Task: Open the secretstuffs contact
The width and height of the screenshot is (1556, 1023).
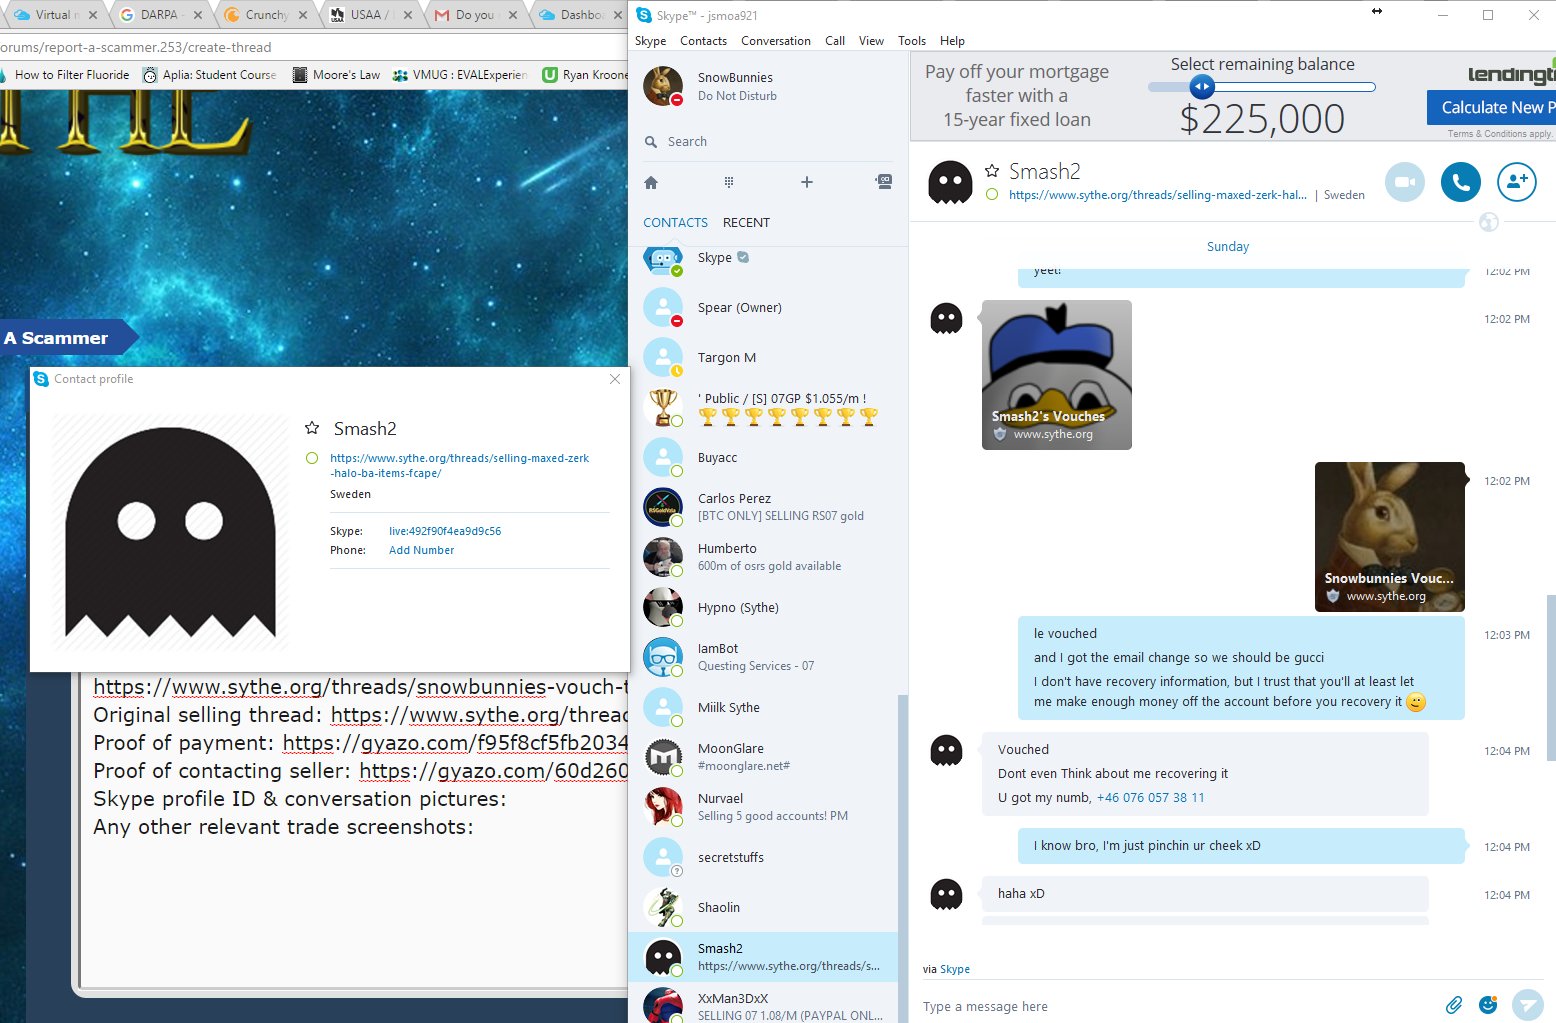Action: [x=763, y=858]
